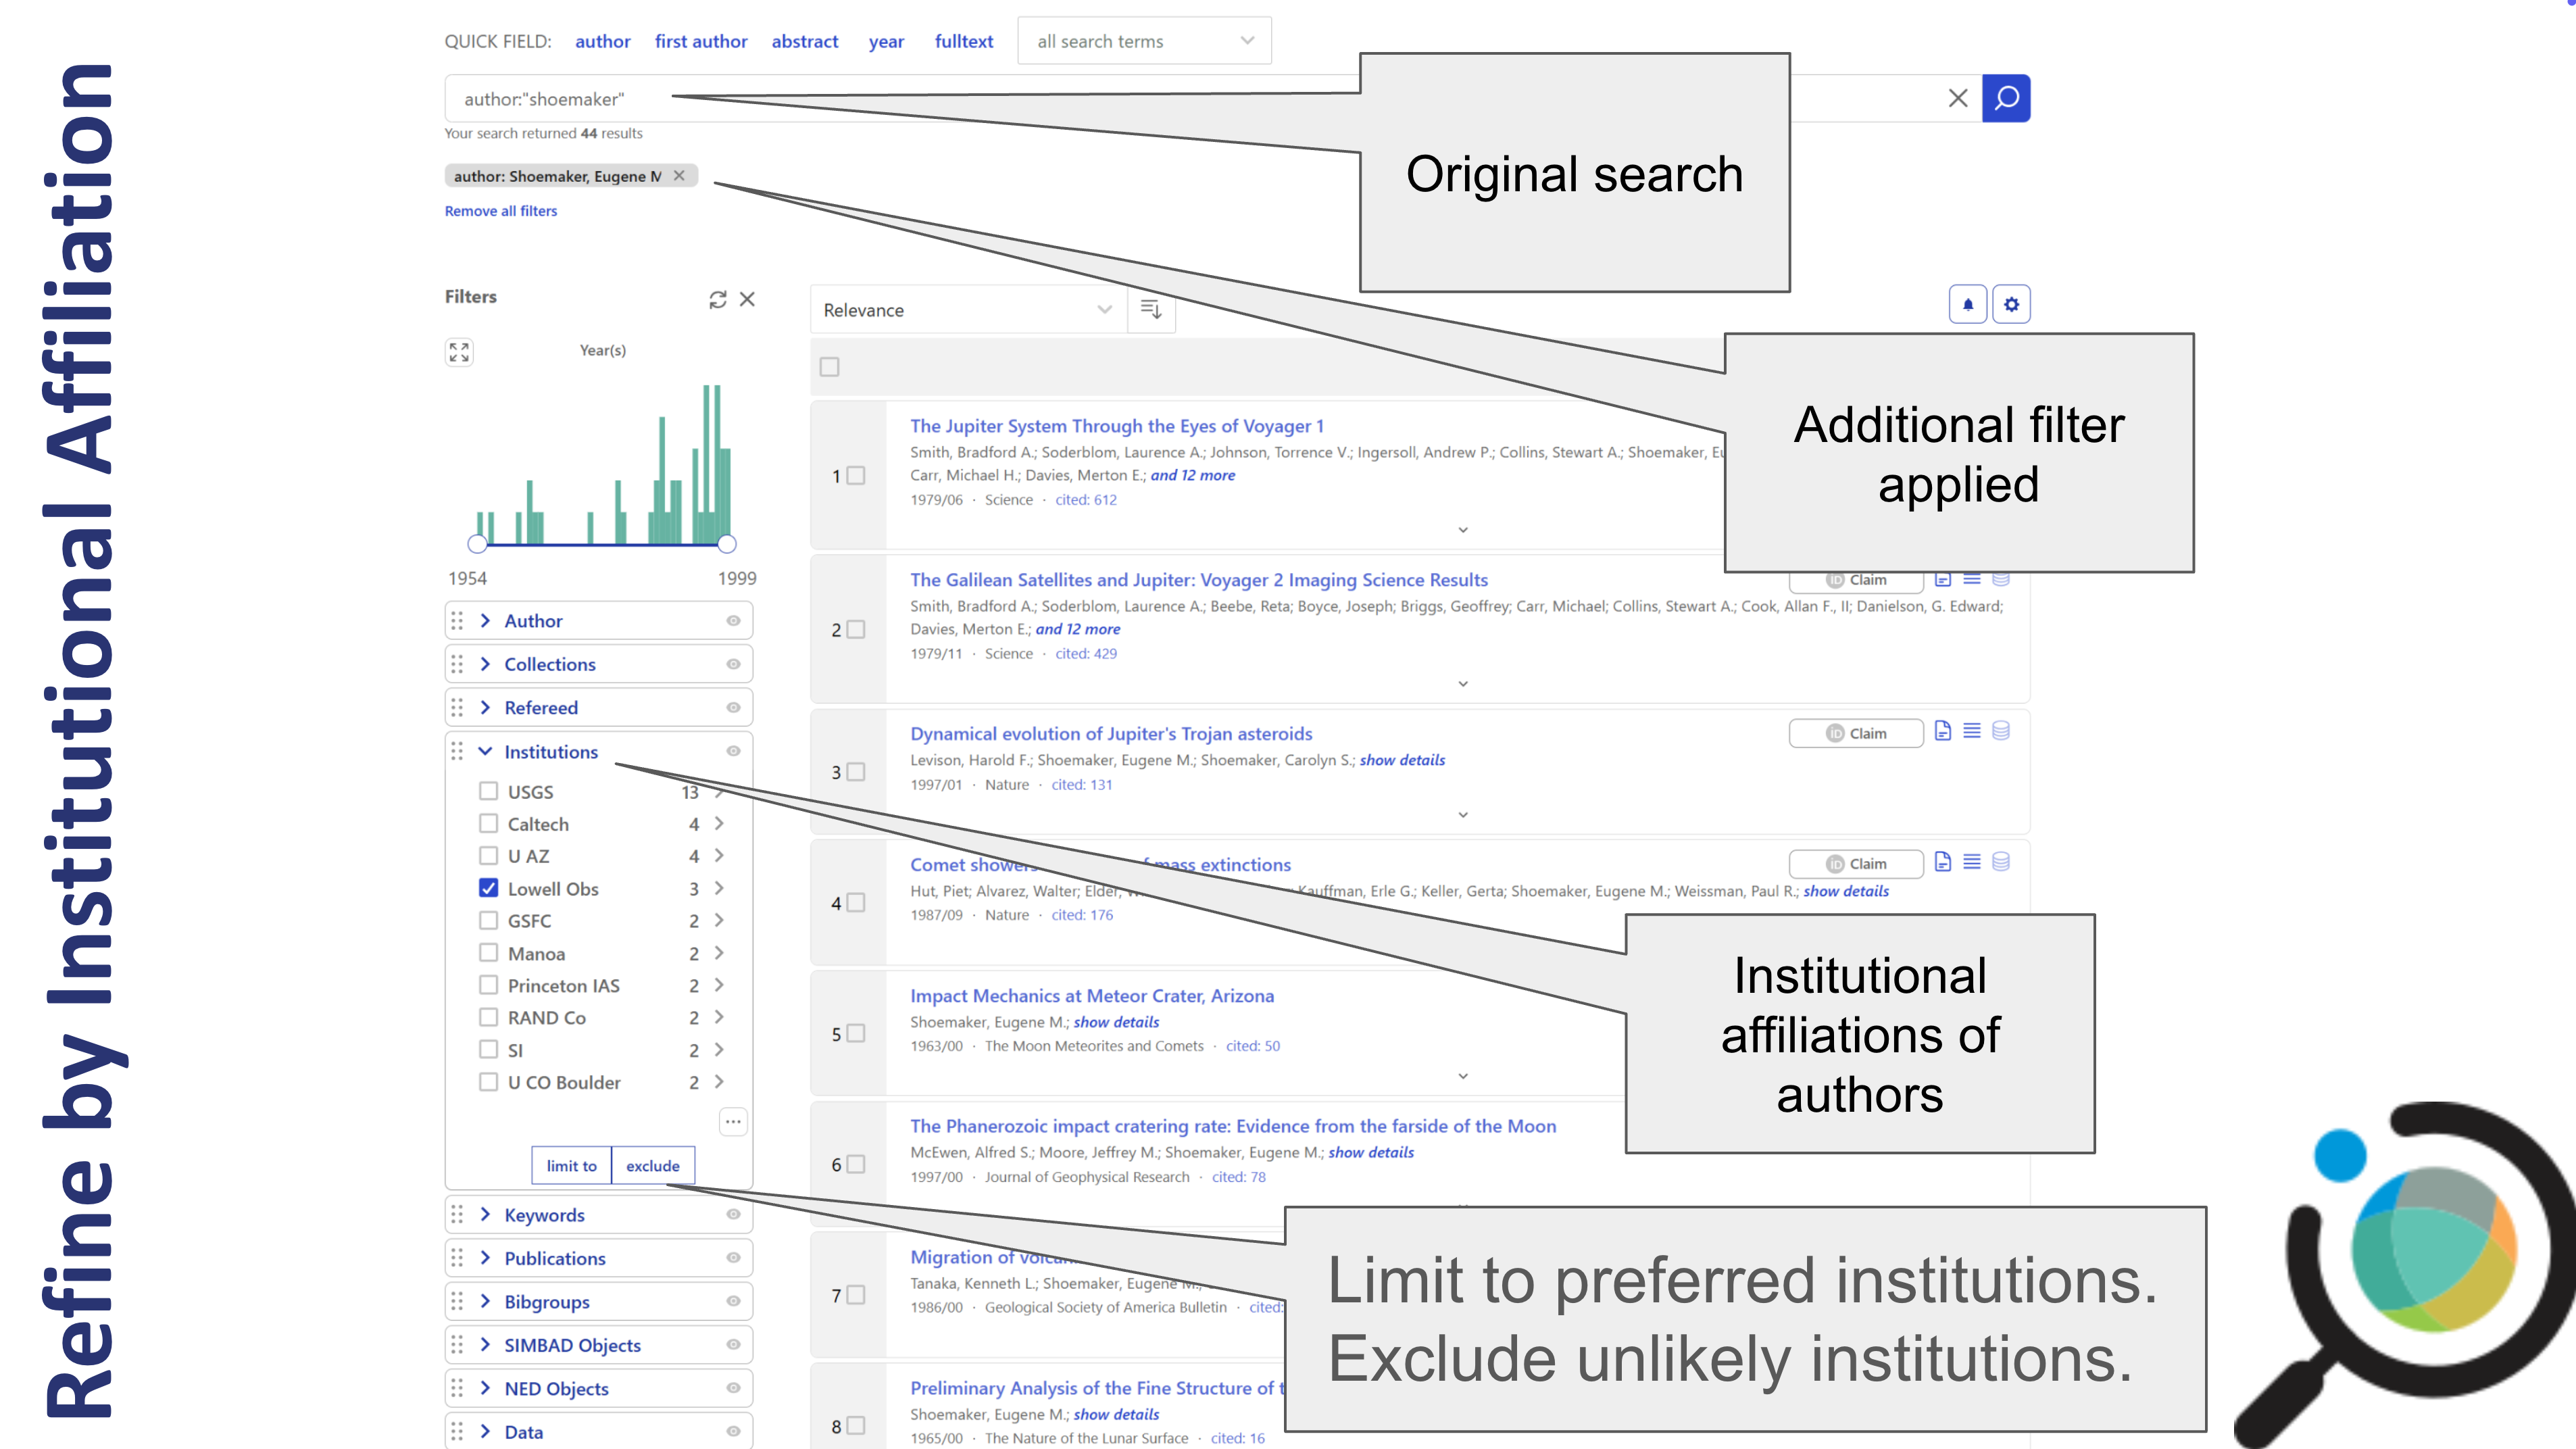Insert the abstract quick field

coord(804,41)
